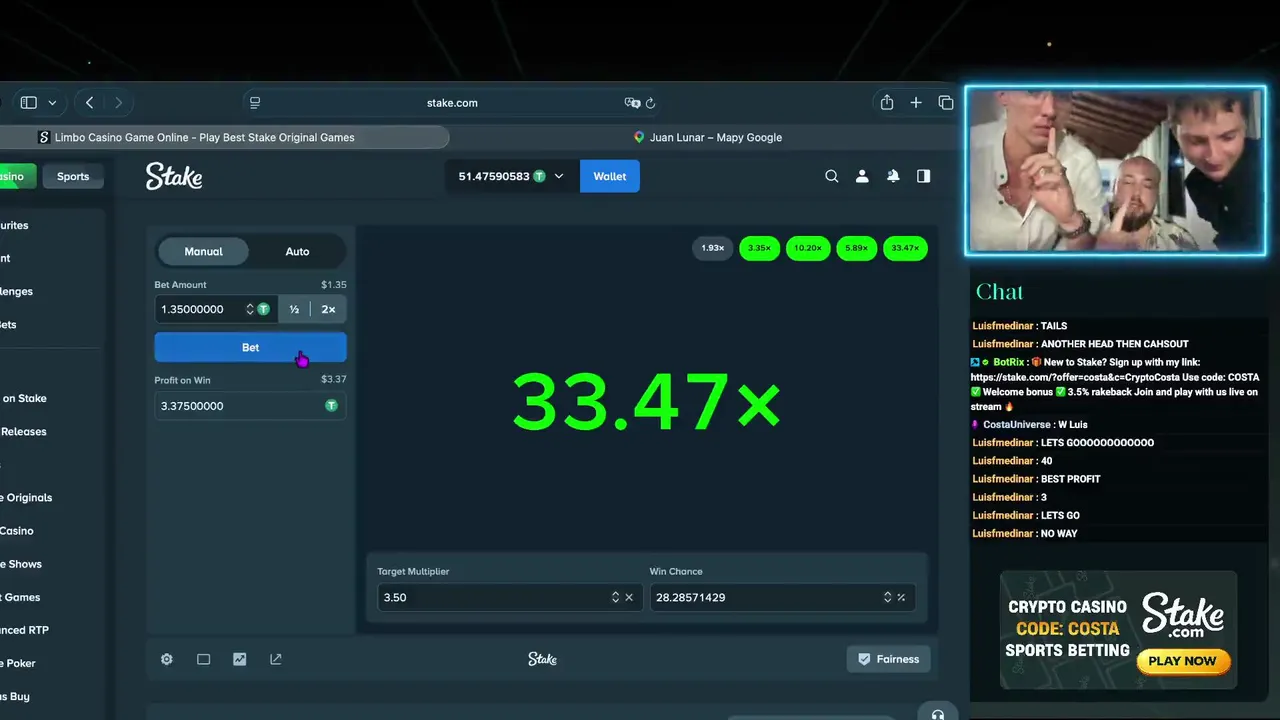1280x720 pixels.
Task: Go forward with Safari's forward arrow
Action: click(x=118, y=102)
